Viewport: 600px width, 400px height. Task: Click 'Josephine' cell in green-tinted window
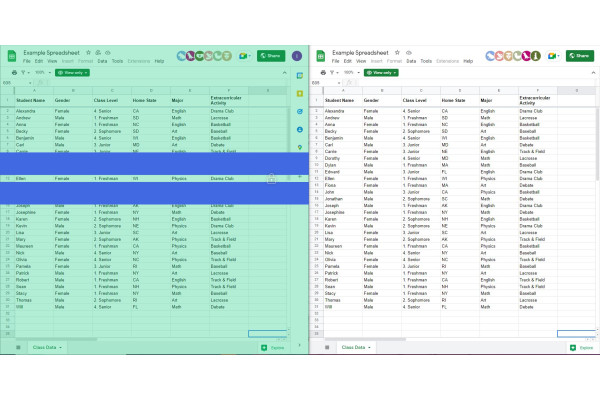34,212
